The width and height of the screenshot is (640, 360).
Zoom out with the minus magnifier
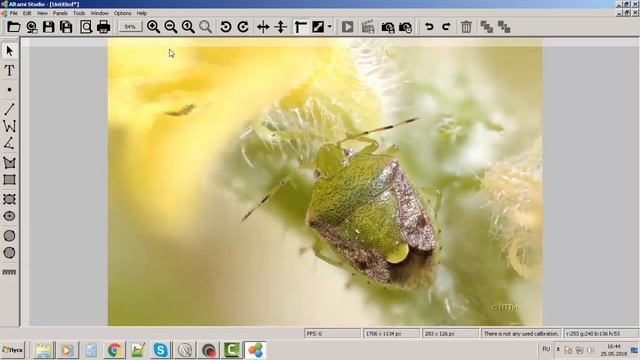171,27
